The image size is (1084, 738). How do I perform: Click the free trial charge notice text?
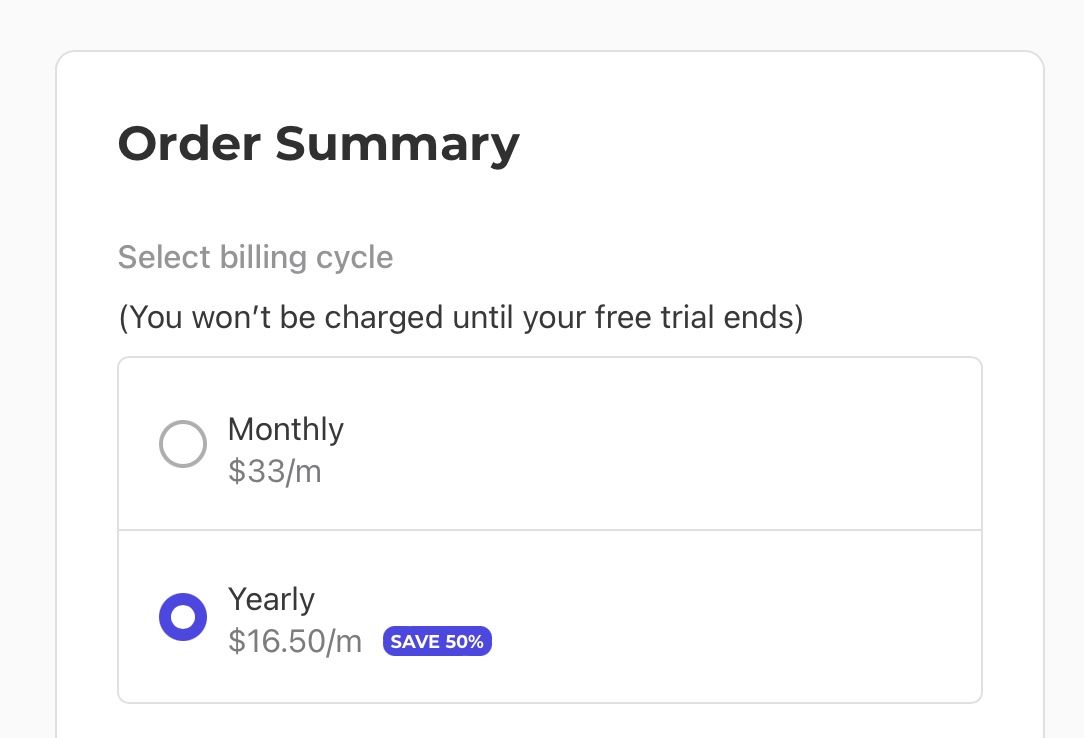coord(461,318)
